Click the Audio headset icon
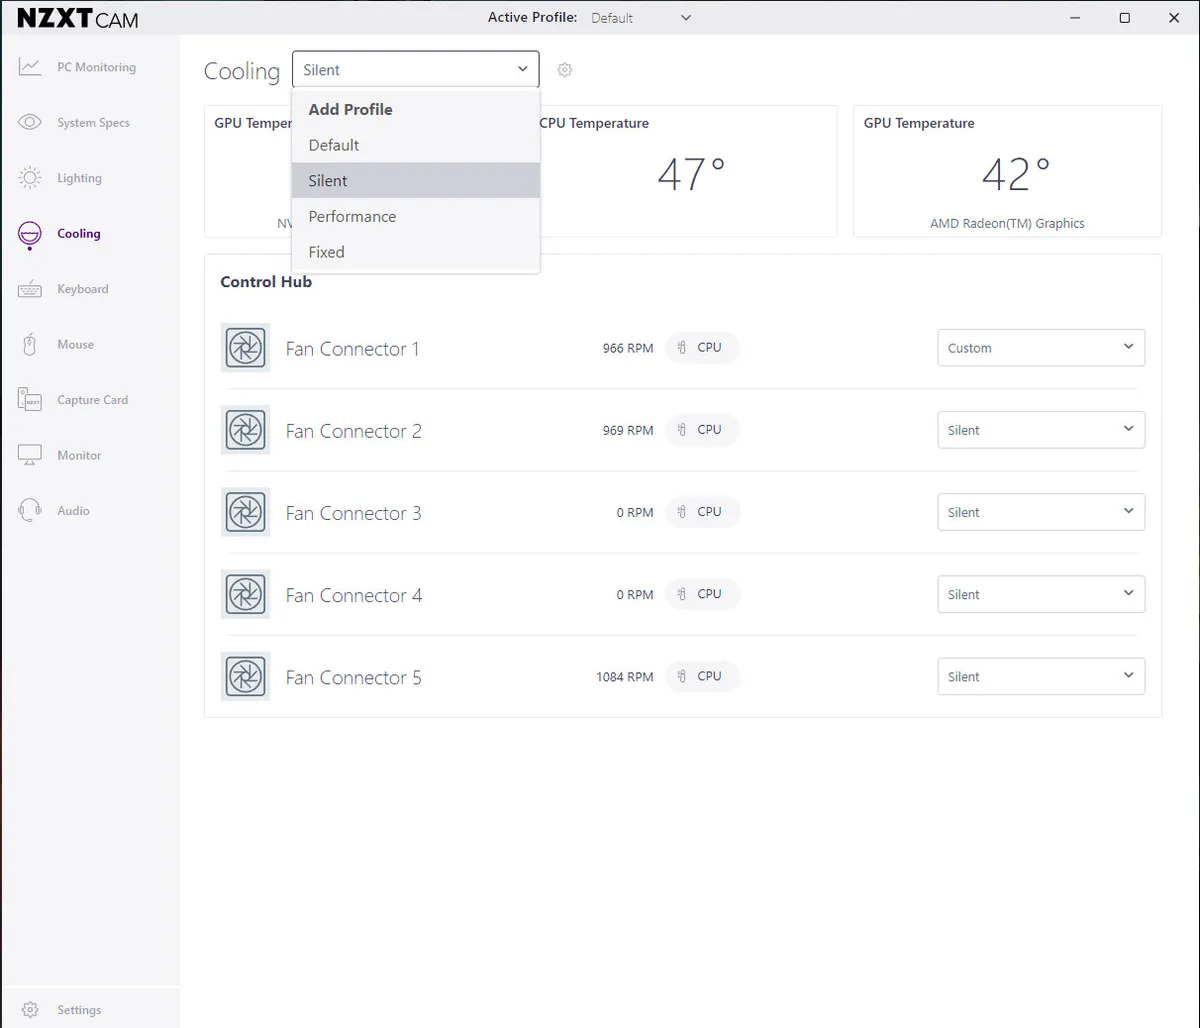This screenshot has height=1028, width=1200. coord(30,510)
